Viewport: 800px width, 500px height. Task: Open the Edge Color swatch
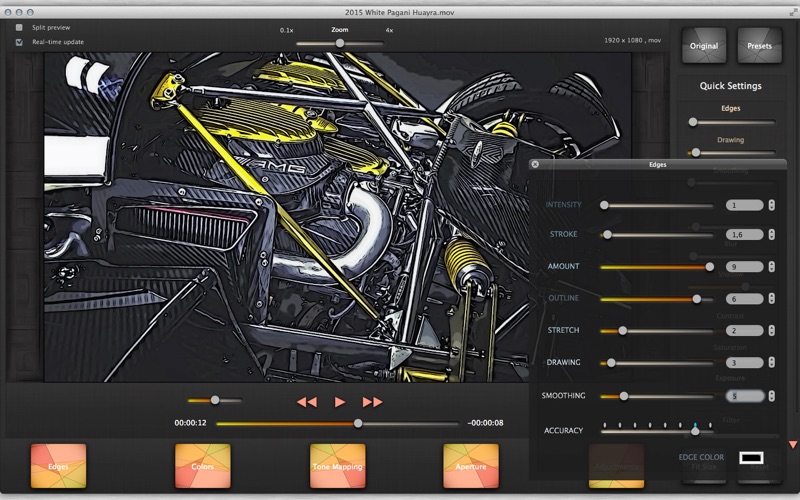click(x=752, y=457)
